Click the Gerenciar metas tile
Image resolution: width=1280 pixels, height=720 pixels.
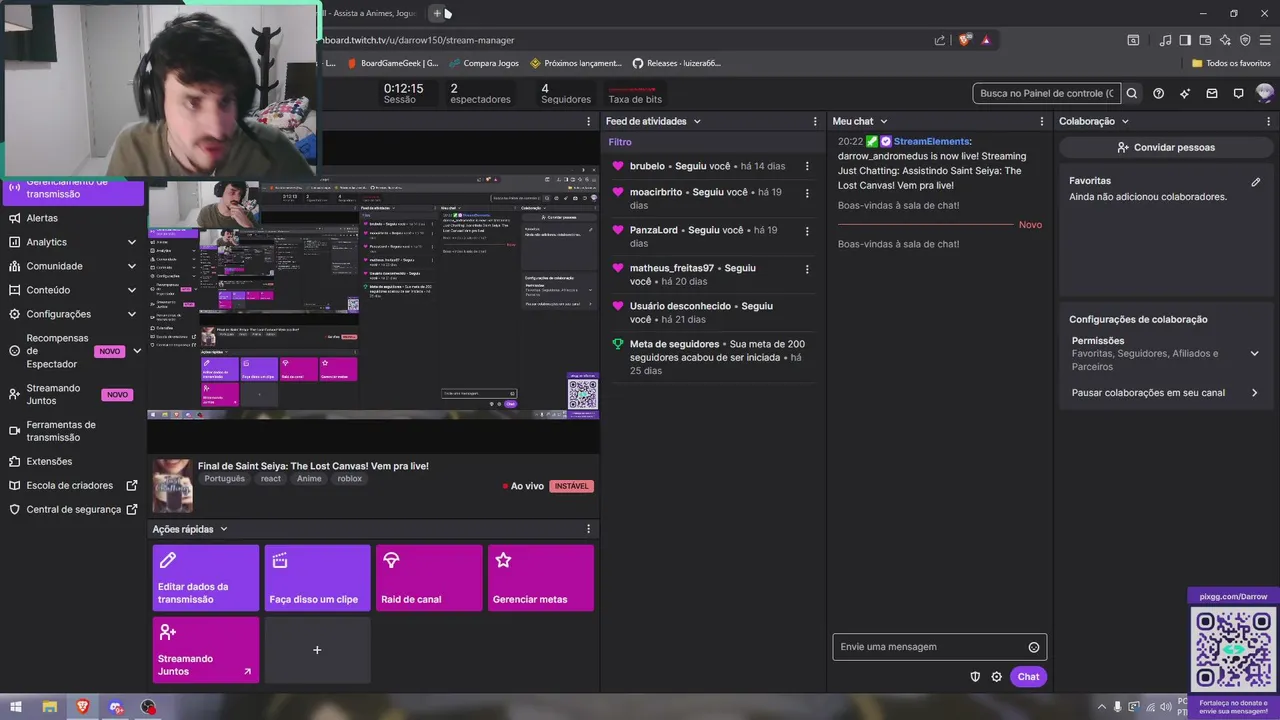click(541, 578)
